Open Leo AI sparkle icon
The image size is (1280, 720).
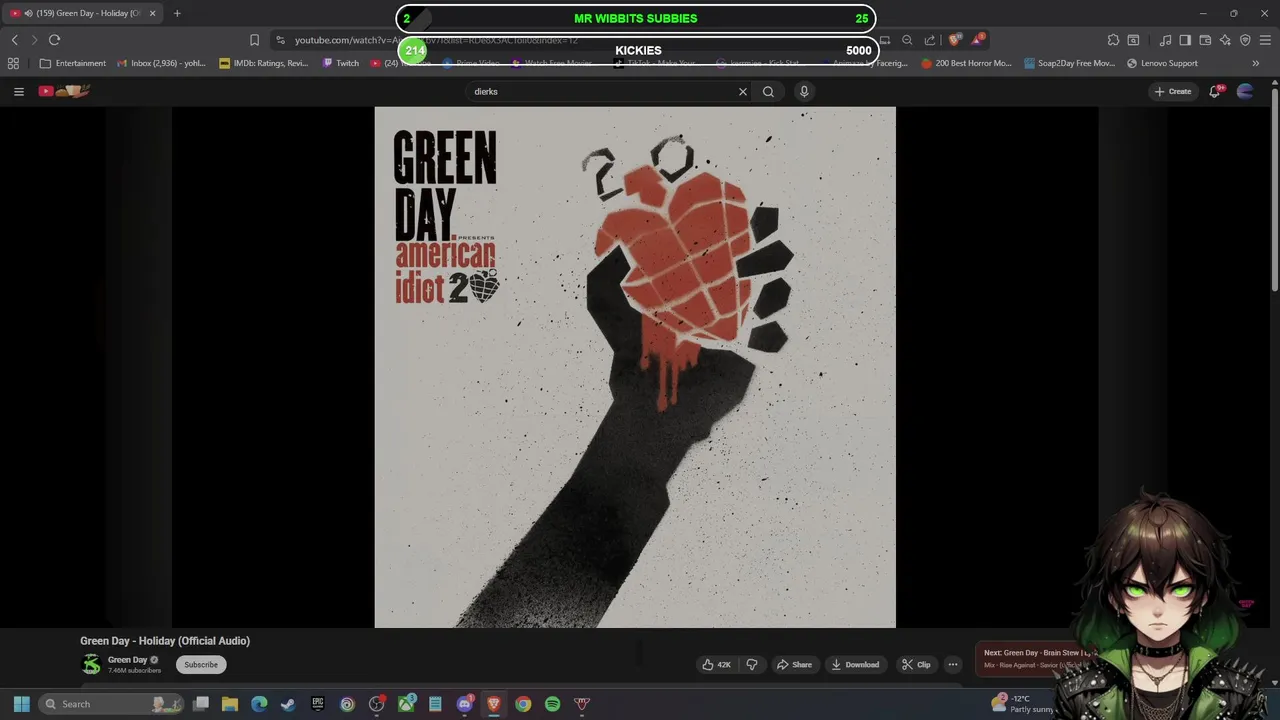1225,40
